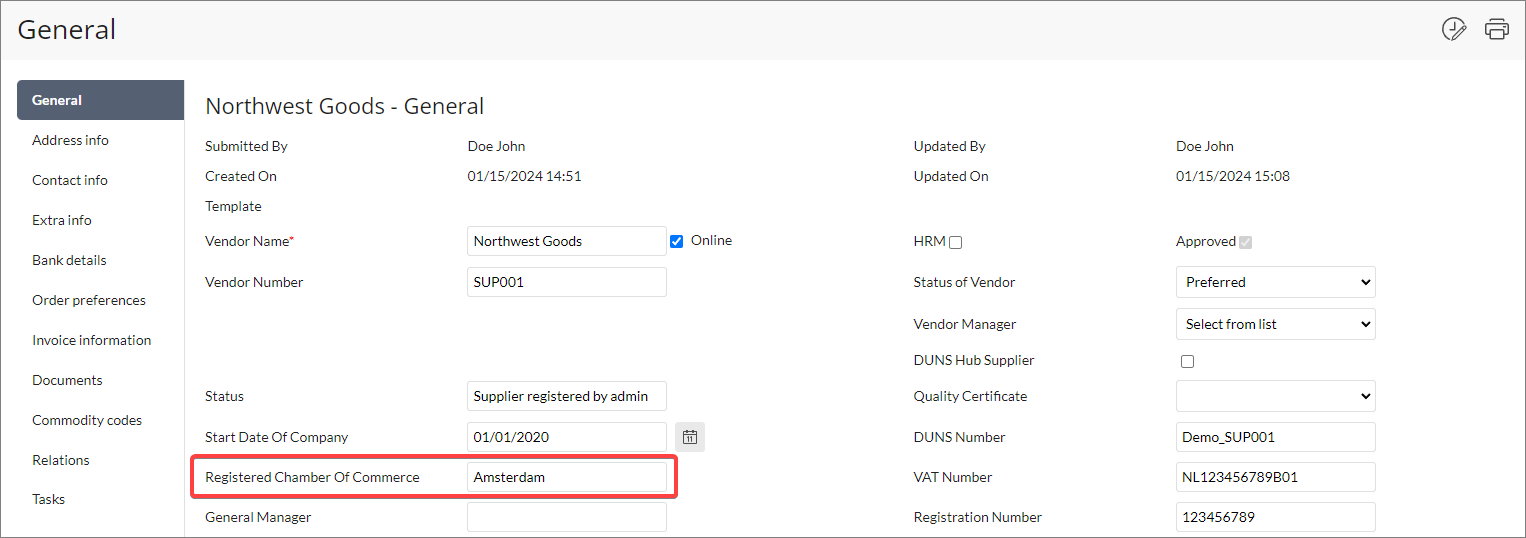Open Bank details section
The image size is (1526, 538).
point(69,260)
